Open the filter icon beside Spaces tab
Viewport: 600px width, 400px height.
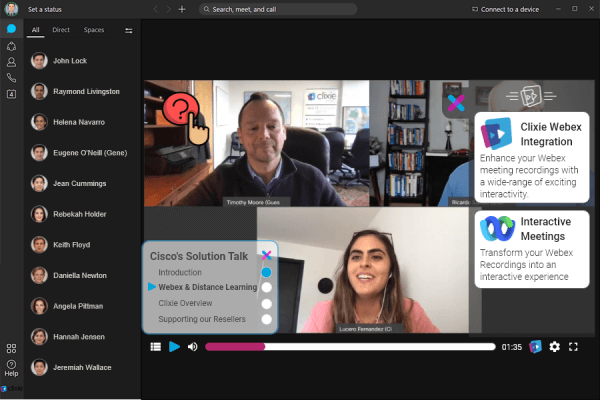(129, 31)
